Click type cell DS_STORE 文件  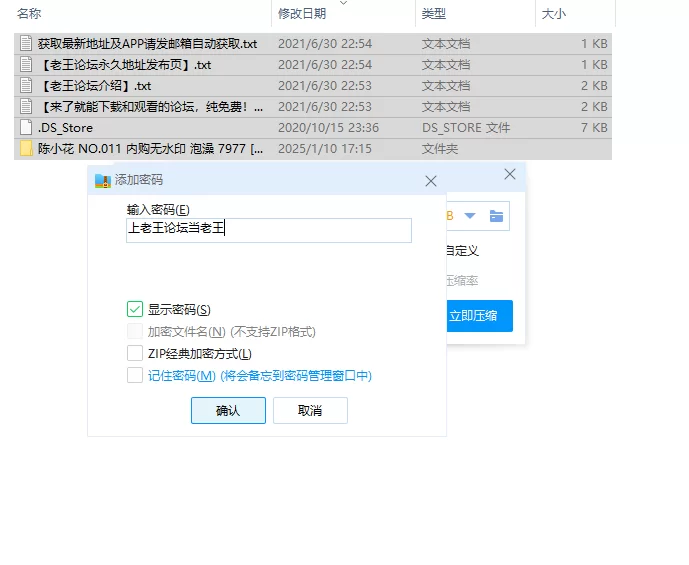(x=466, y=128)
